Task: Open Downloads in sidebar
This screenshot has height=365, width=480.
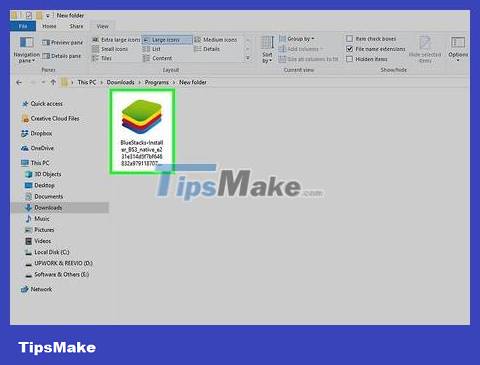Action: (x=60, y=208)
